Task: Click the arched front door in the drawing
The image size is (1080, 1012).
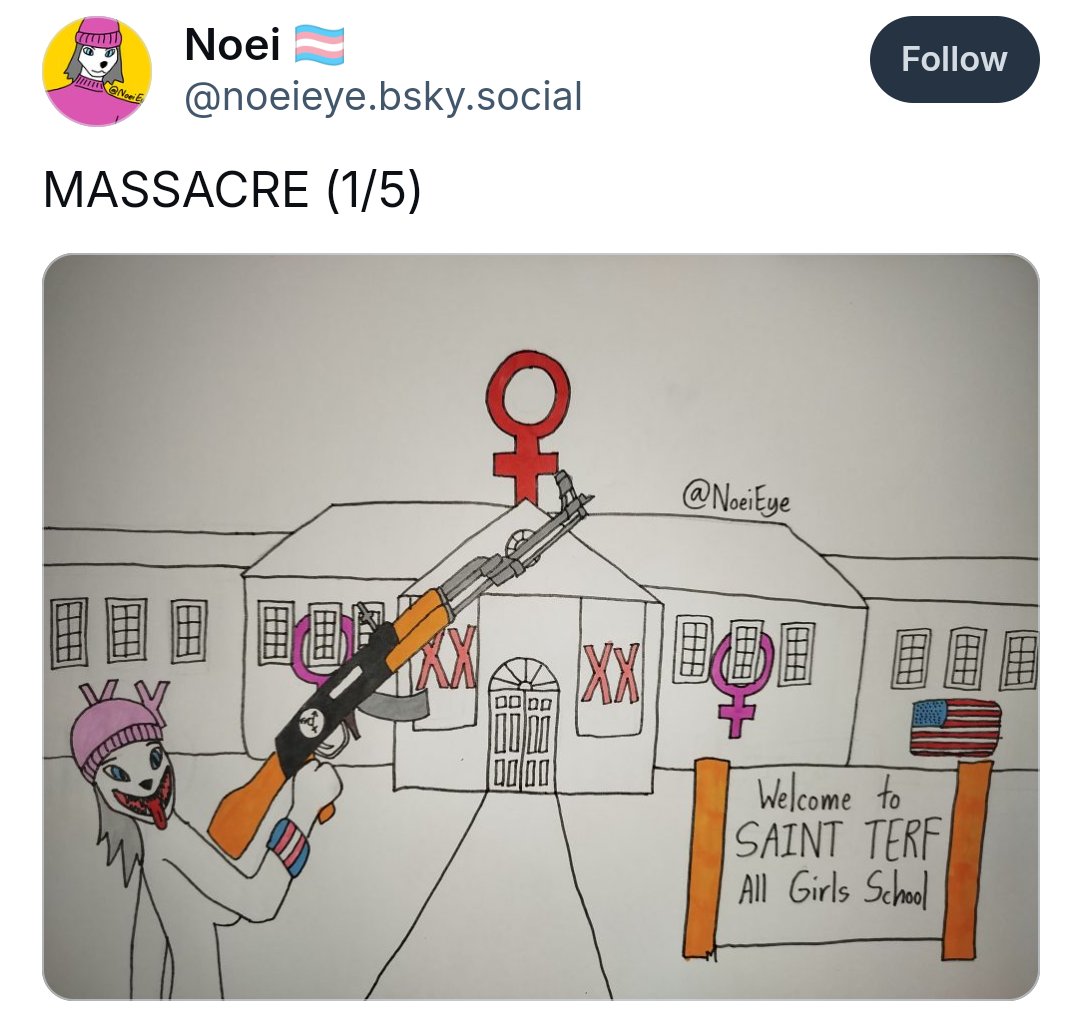Action: [x=523, y=723]
